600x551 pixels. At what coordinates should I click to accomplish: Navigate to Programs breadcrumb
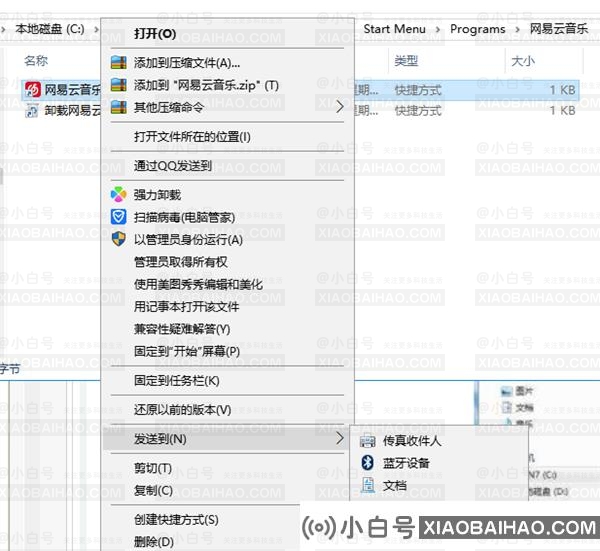pos(478,29)
